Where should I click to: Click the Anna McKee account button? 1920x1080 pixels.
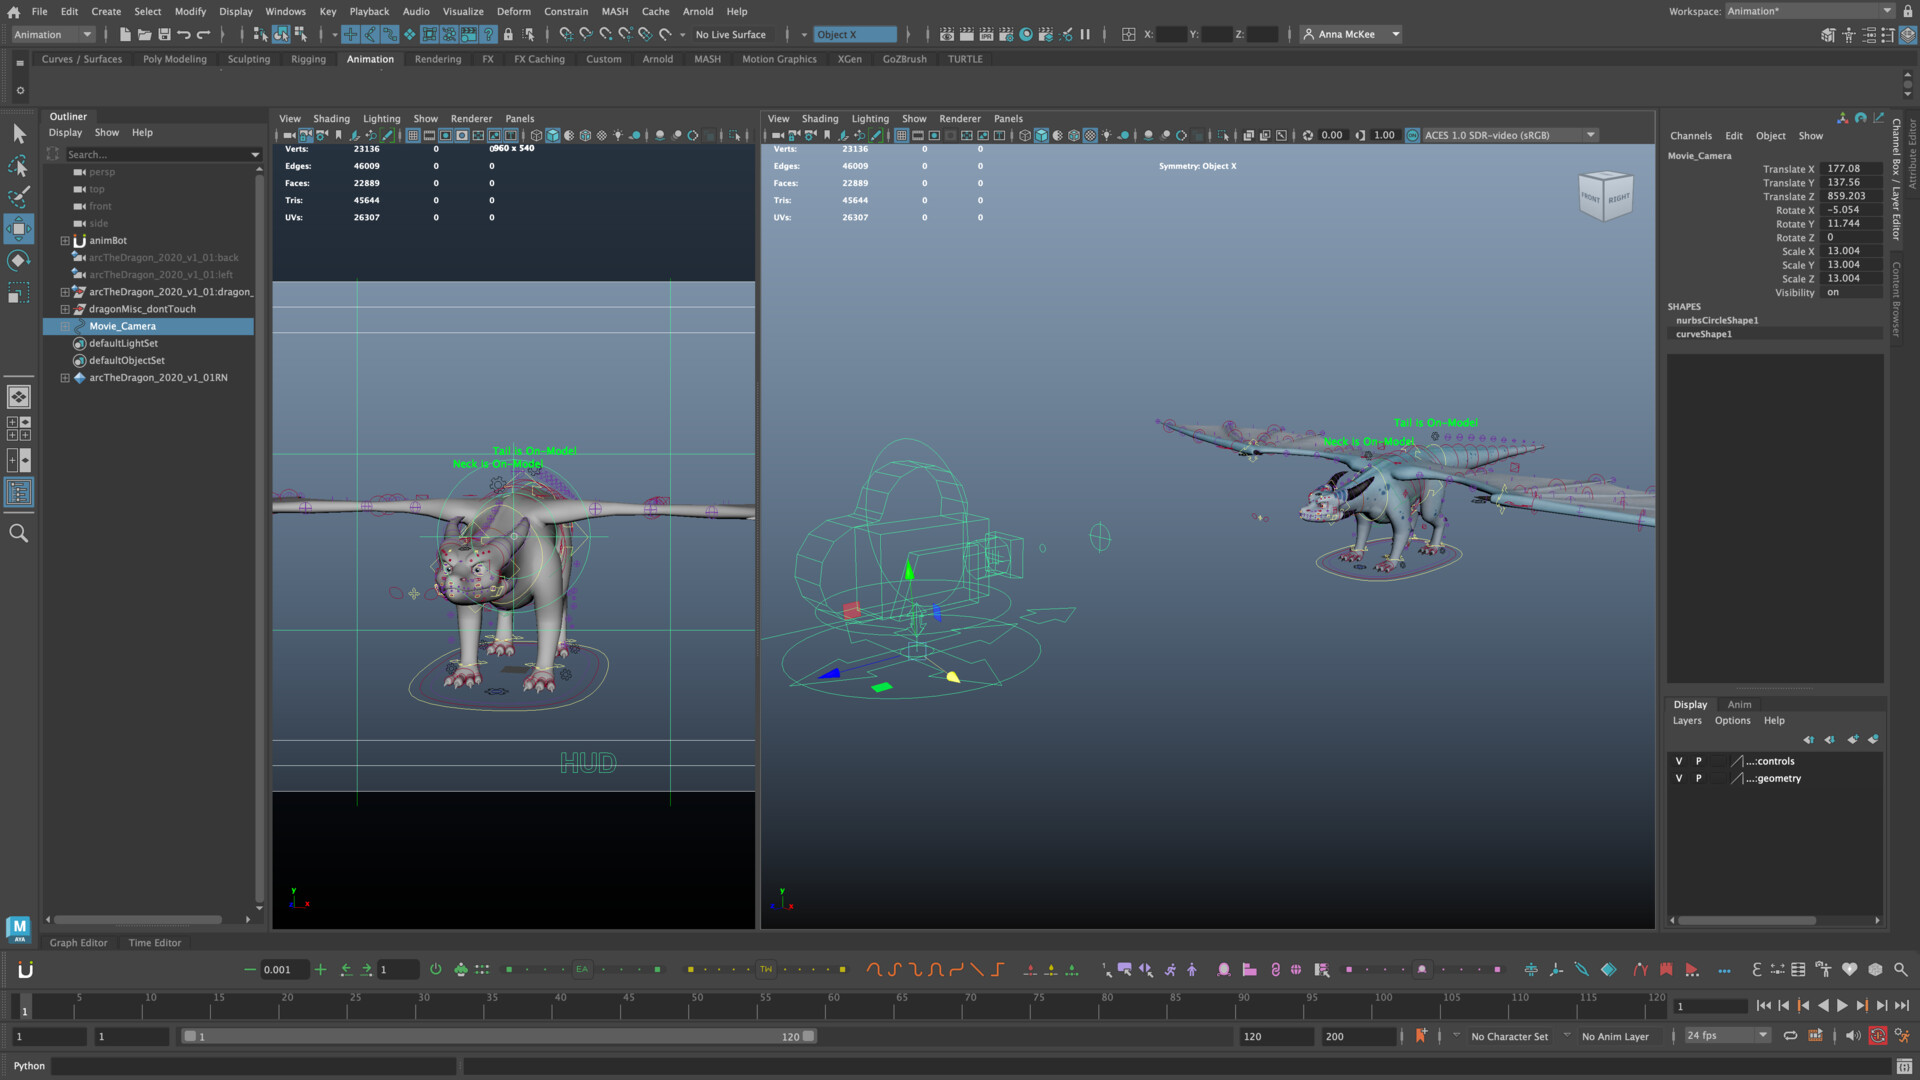click(1350, 34)
